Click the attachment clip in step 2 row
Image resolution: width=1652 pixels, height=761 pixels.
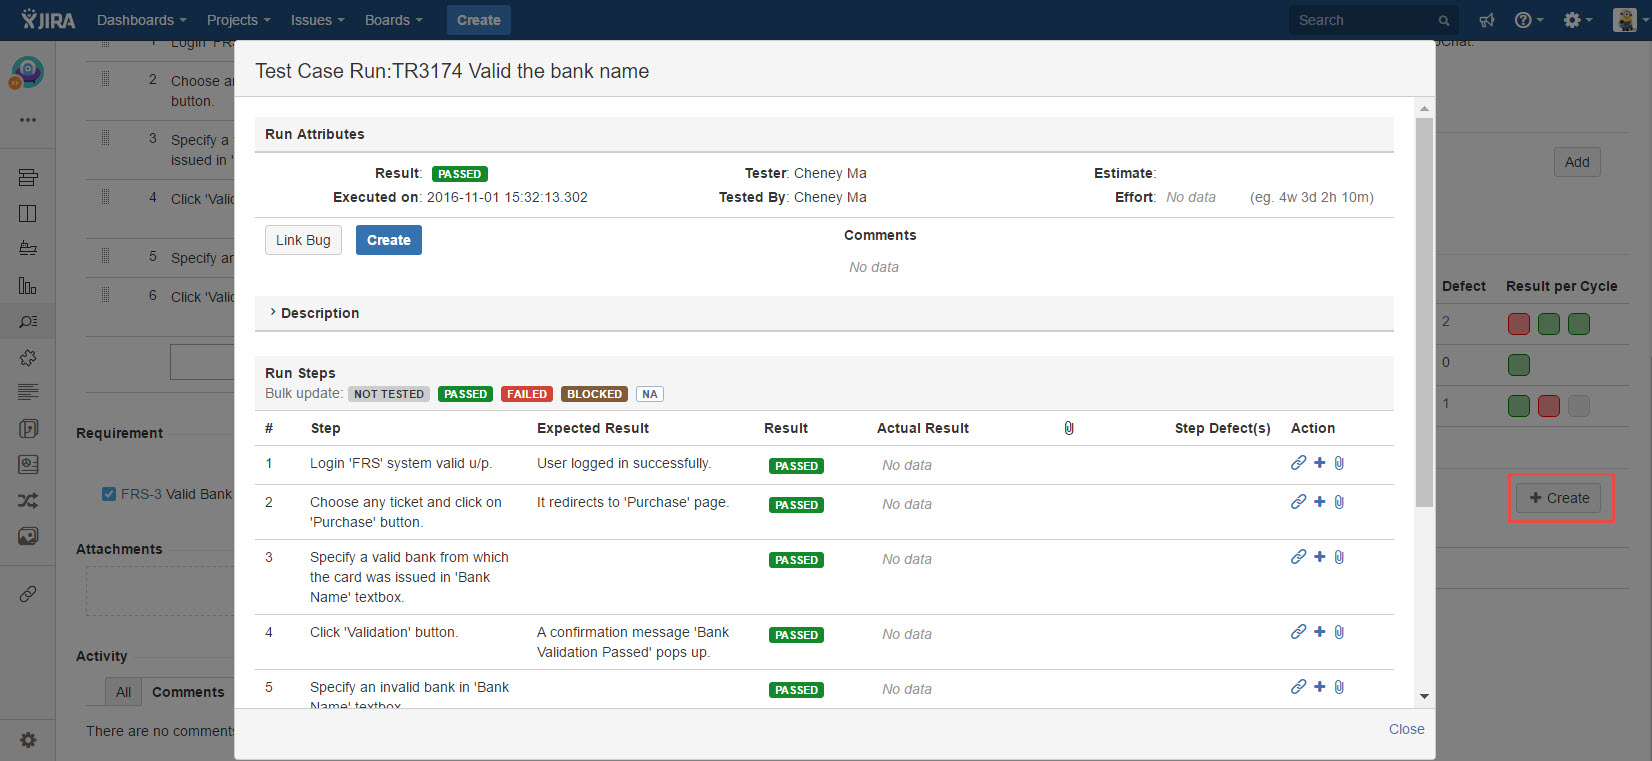(x=1339, y=502)
